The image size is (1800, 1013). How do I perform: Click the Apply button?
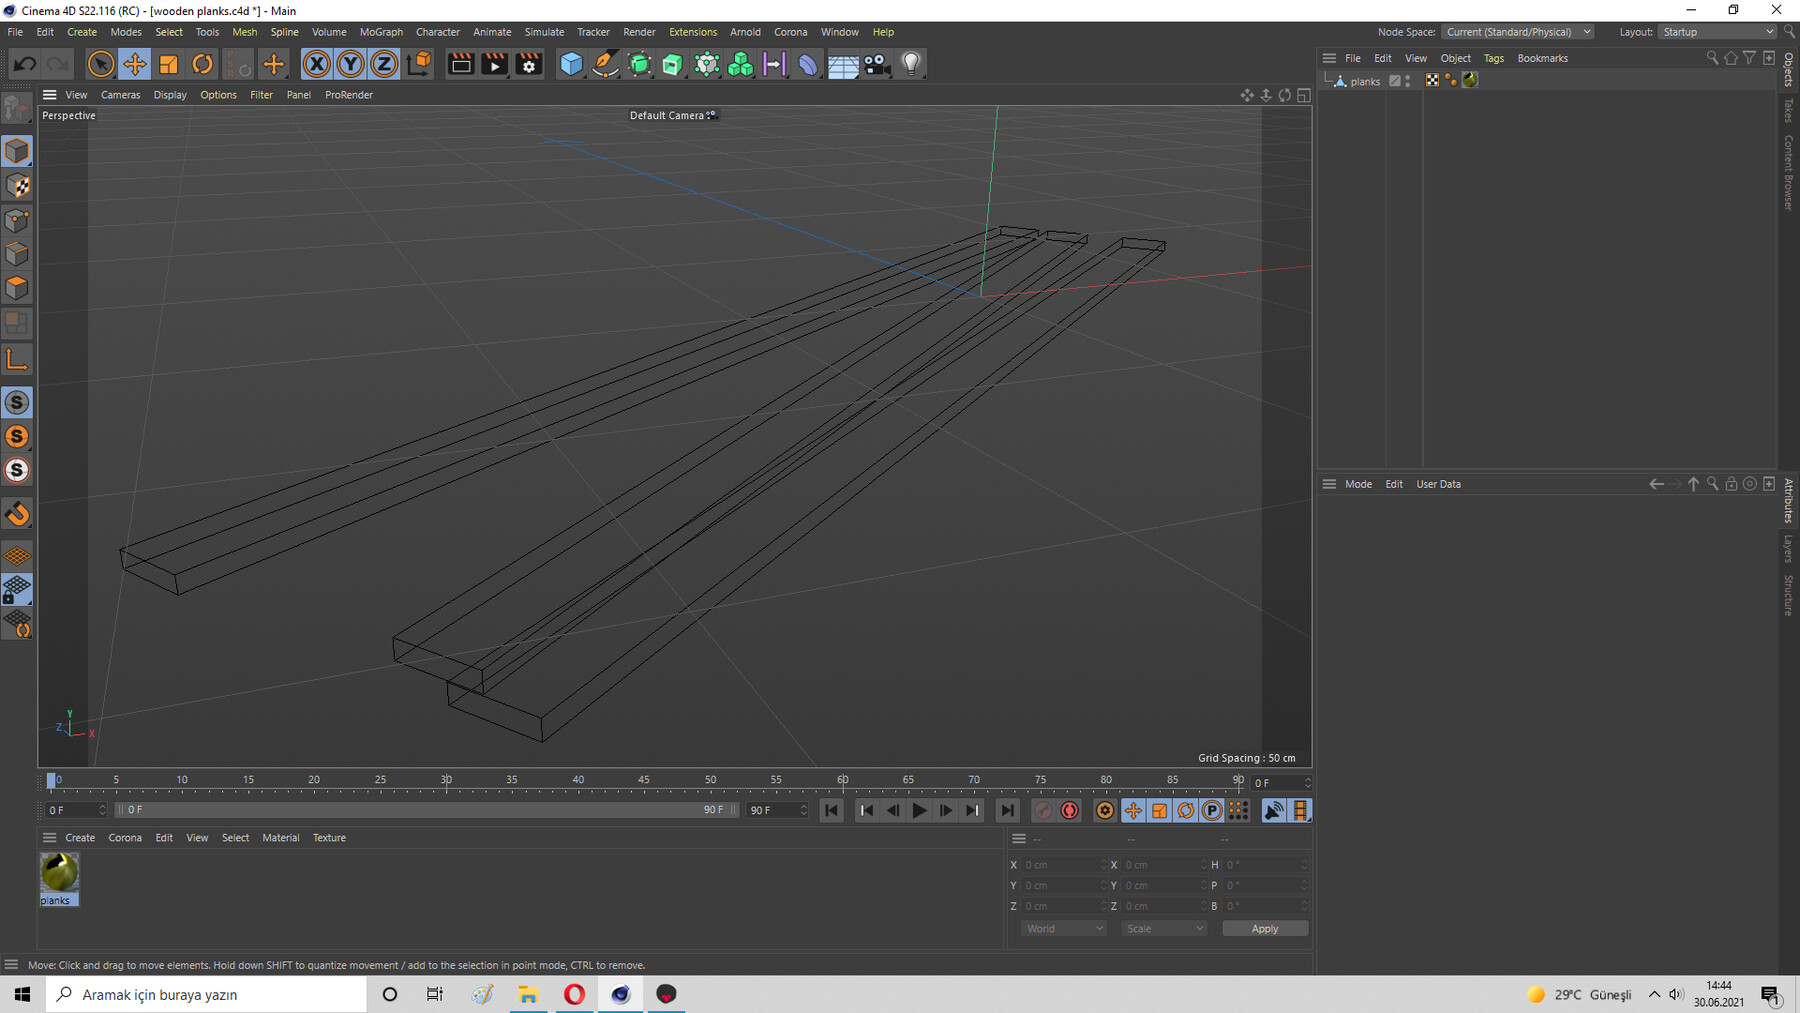pyautogui.click(x=1264, y=929)
